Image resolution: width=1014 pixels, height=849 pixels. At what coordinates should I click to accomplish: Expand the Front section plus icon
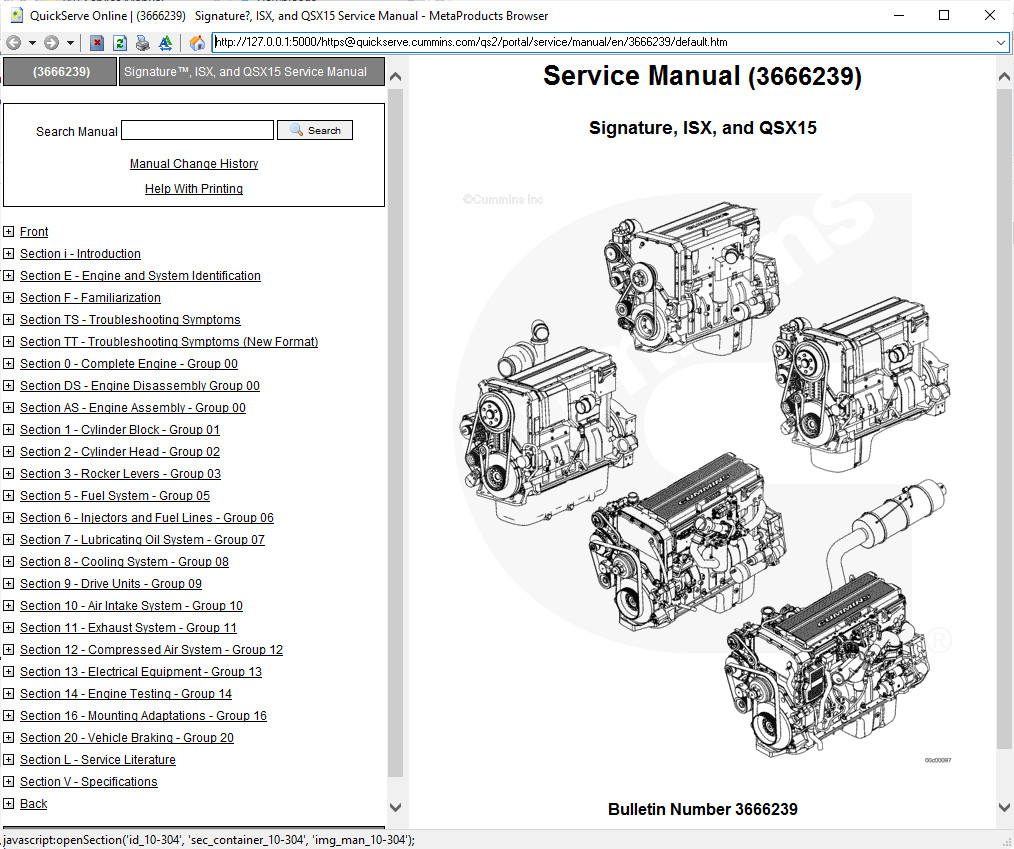click(8, 231)
